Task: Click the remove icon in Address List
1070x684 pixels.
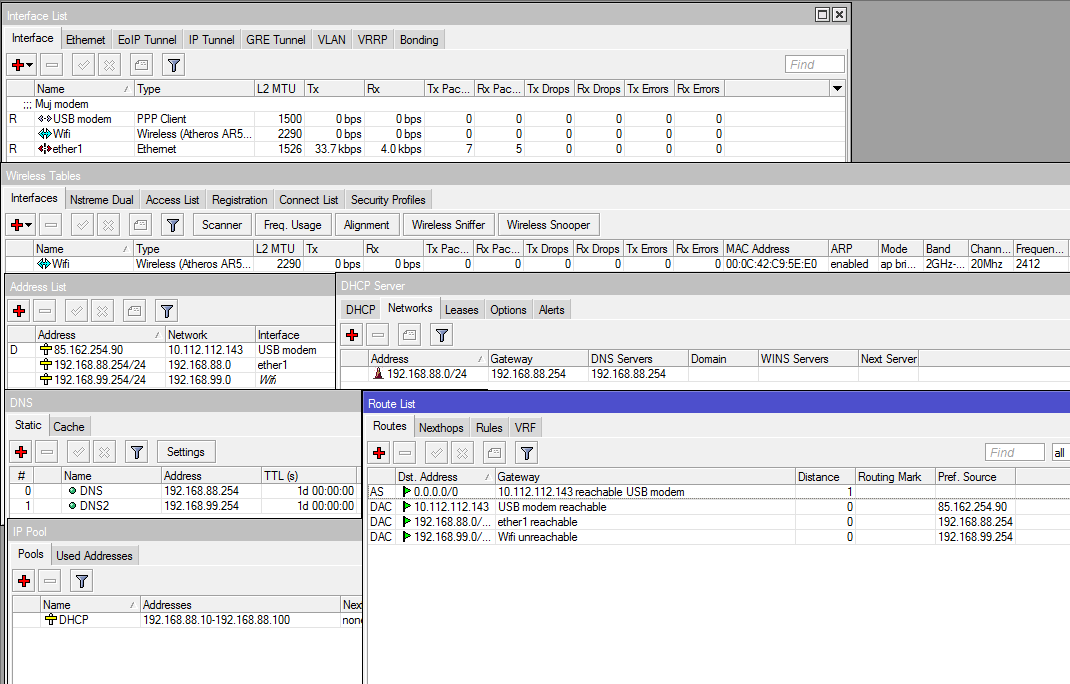Action: tap(45, 311)
